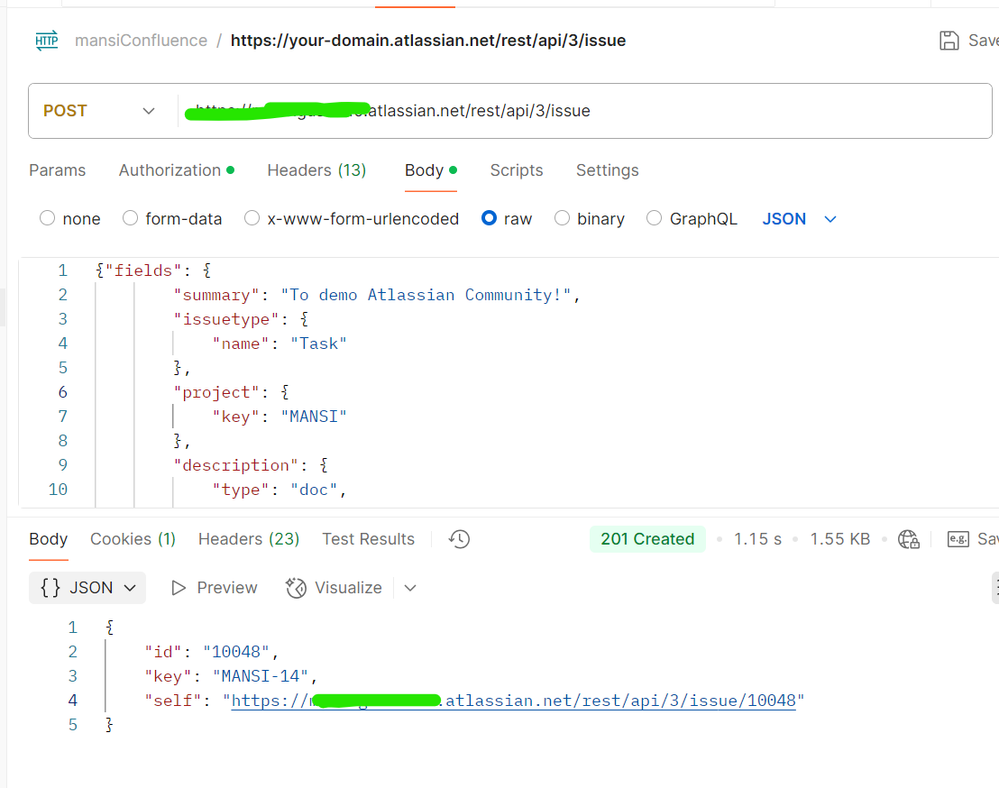Open the response Headers (23) tab
This screenshot has width=999, height=788.
pyautogui.click(x=248, y=539)
